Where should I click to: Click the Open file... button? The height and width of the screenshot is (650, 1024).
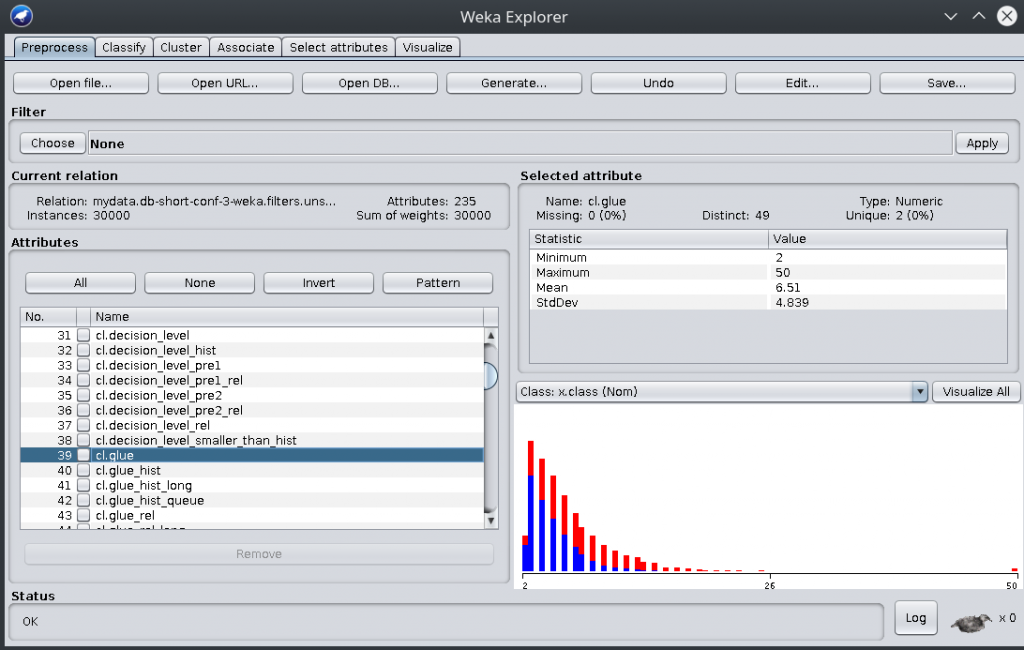pyautogui.click(x=81, y=83)
